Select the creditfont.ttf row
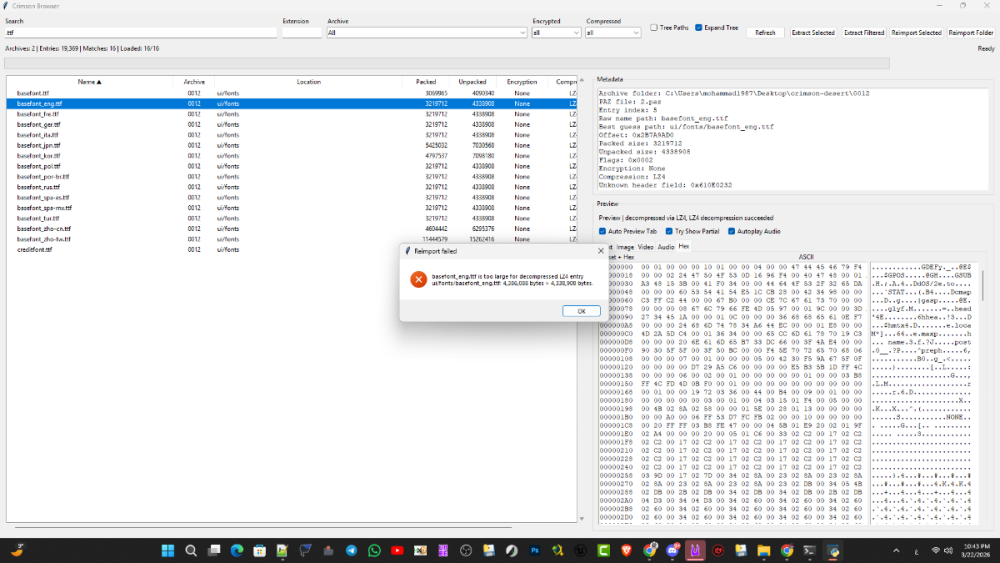The height and width of the screenshot is (563, 1000). (291, 249)
